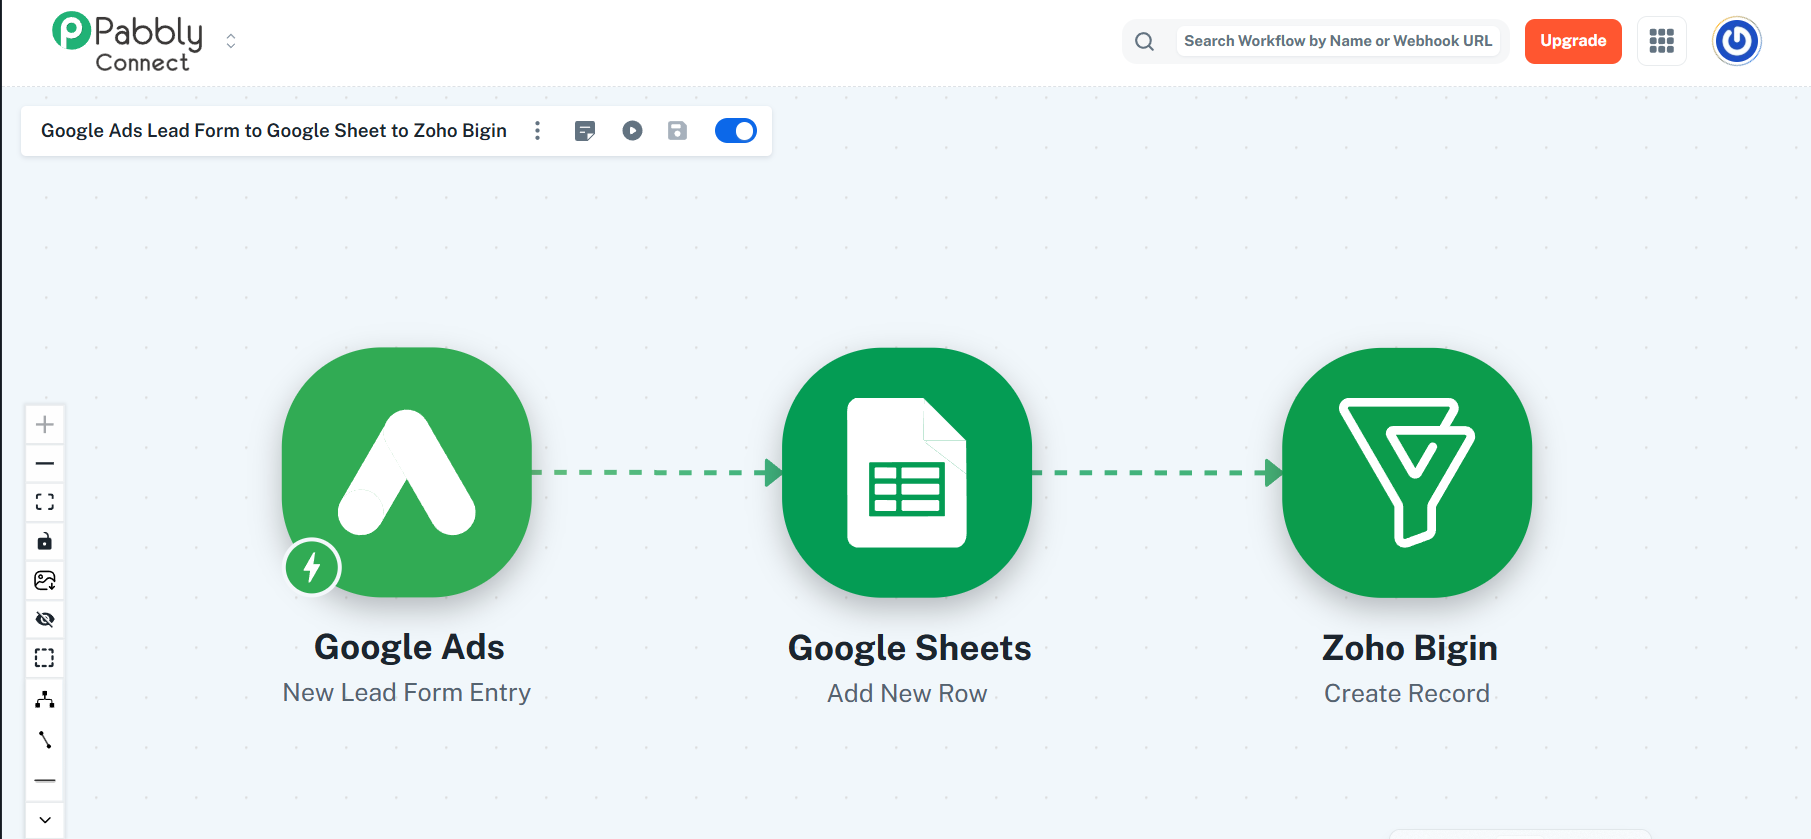Click the connector between Google Ads and Sheets
Screen dimensions: 1811x839
click(657, 472)
